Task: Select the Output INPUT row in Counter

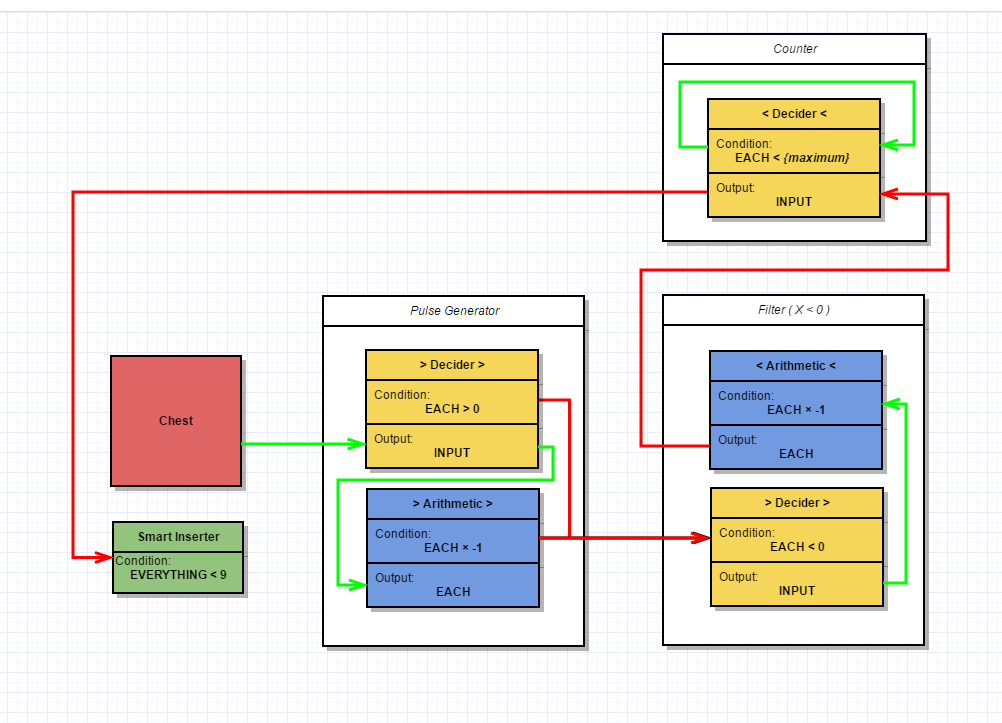Action: (793, 195)
